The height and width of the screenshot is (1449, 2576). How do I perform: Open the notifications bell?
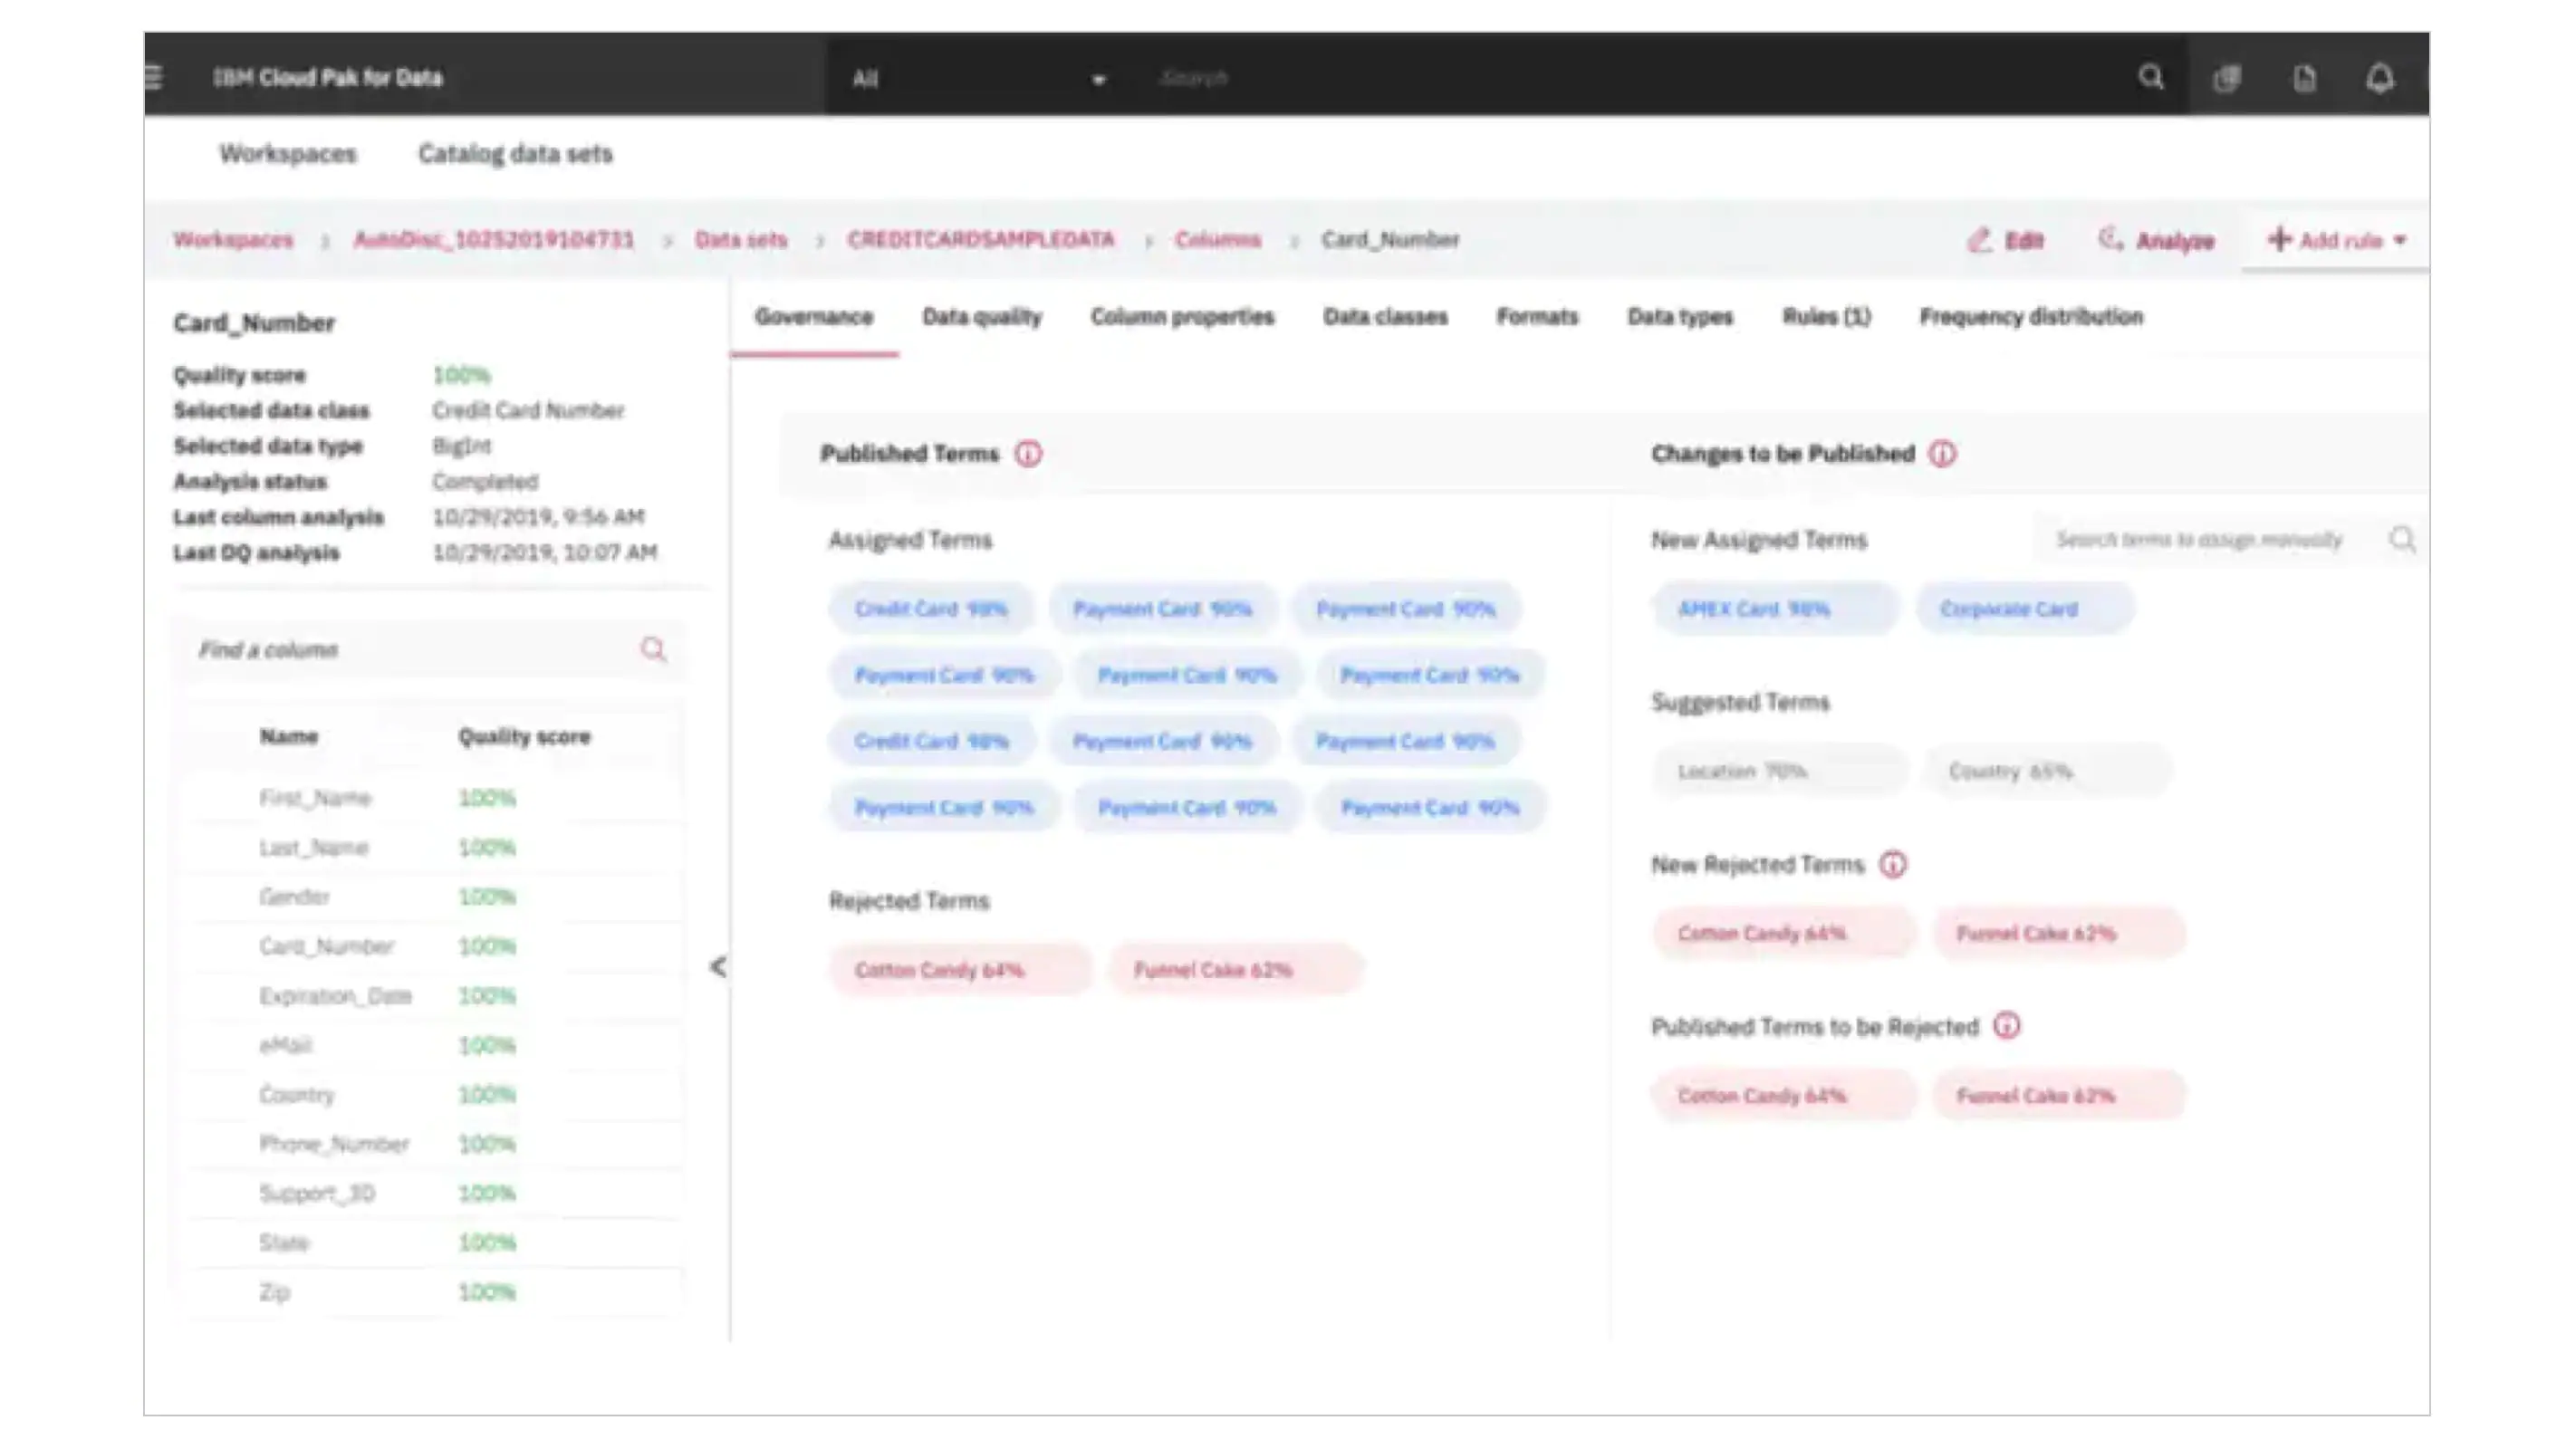coord(2382,78)
